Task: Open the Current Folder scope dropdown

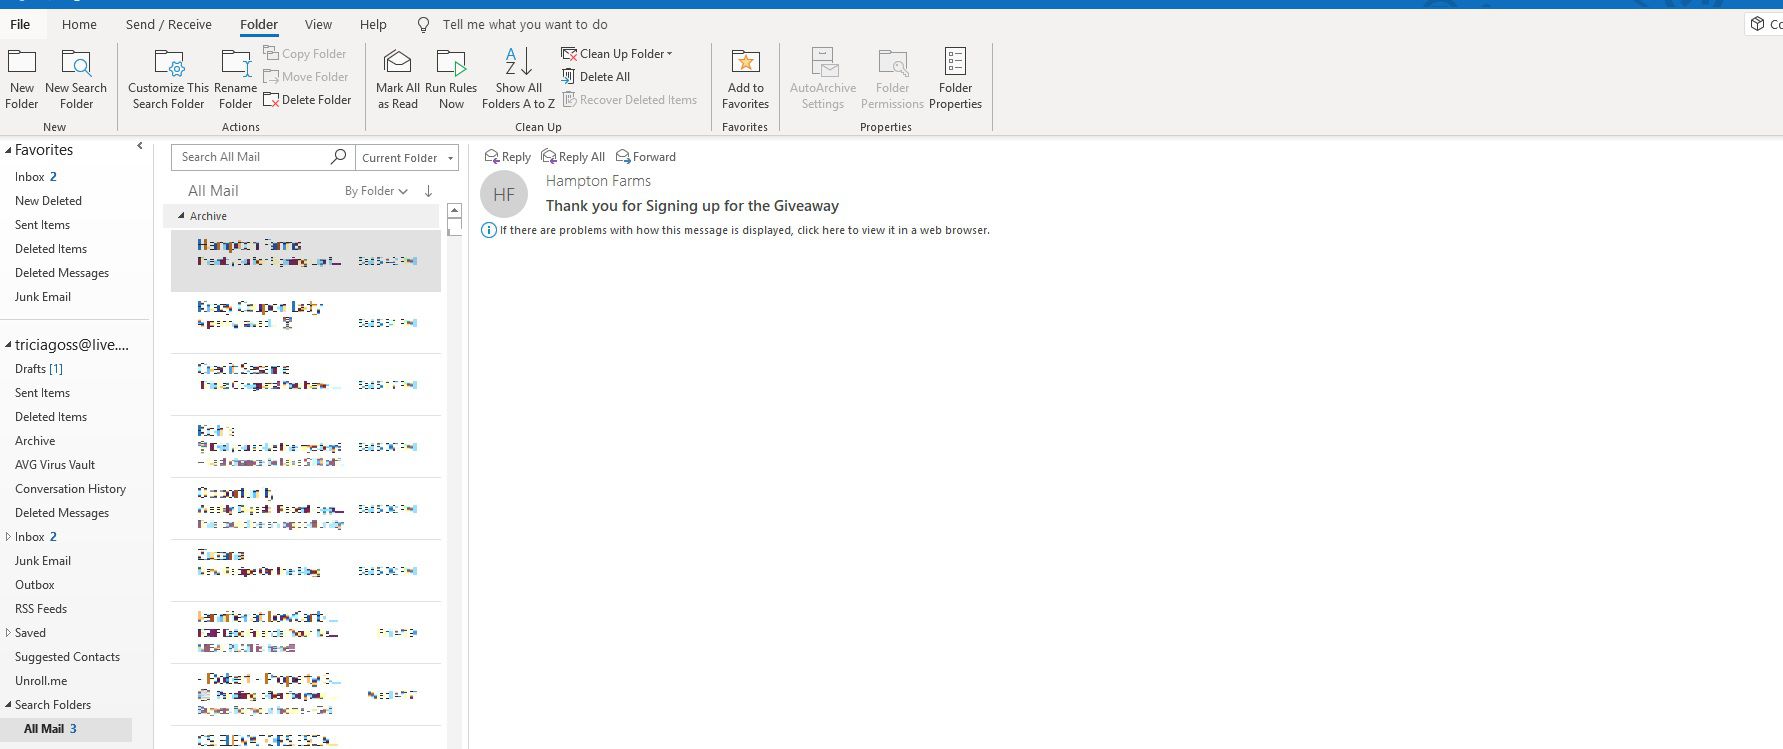Action: [407, 158]
